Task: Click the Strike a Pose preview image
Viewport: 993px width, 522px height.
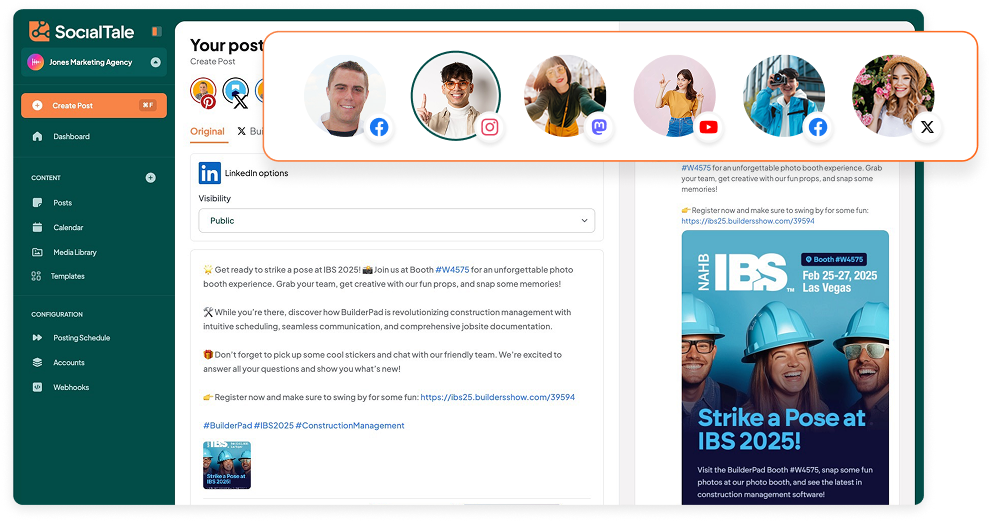Action: (785, 367)
